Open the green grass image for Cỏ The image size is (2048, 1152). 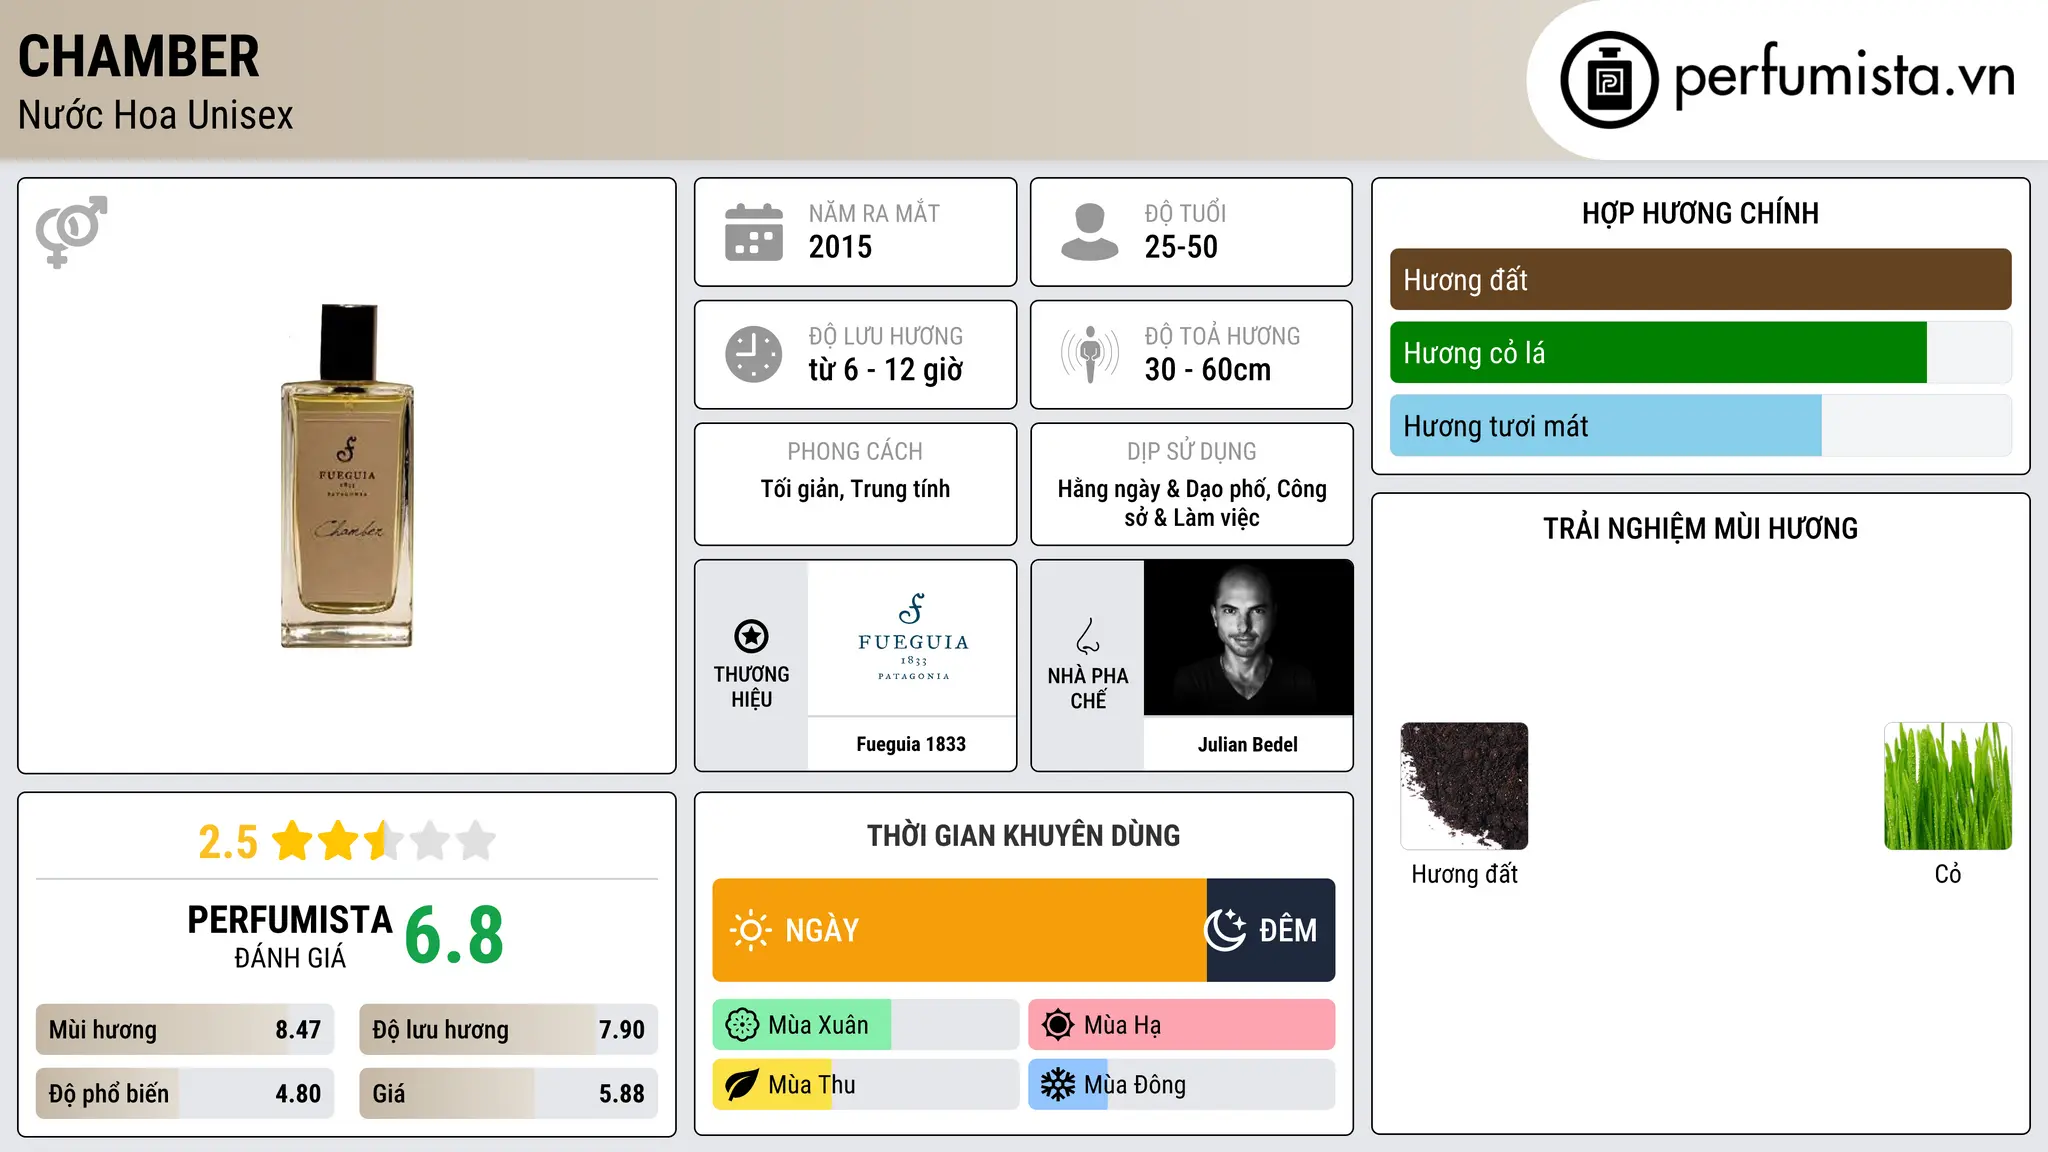[1948, 786]
